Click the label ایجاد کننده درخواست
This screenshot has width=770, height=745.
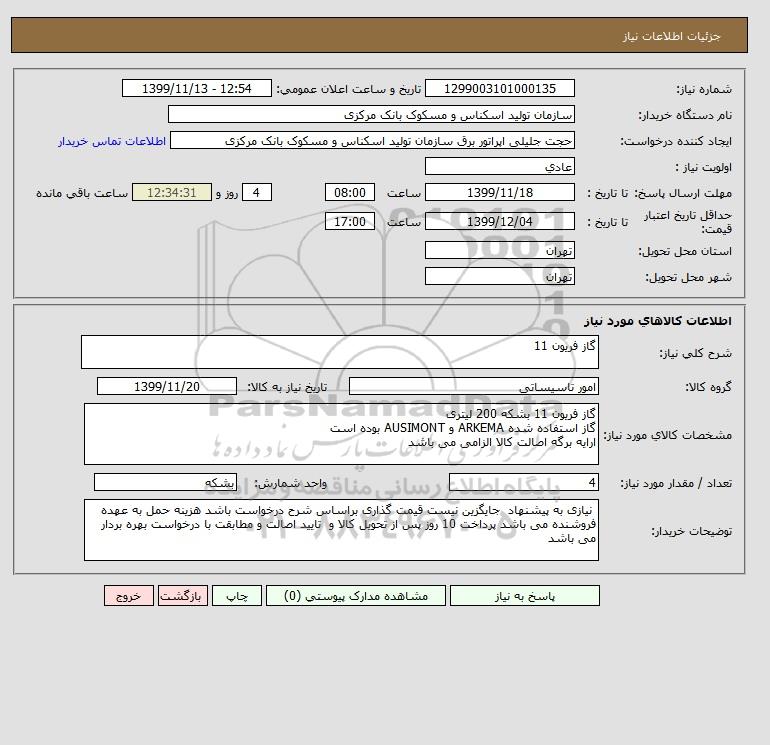[676, 141]
